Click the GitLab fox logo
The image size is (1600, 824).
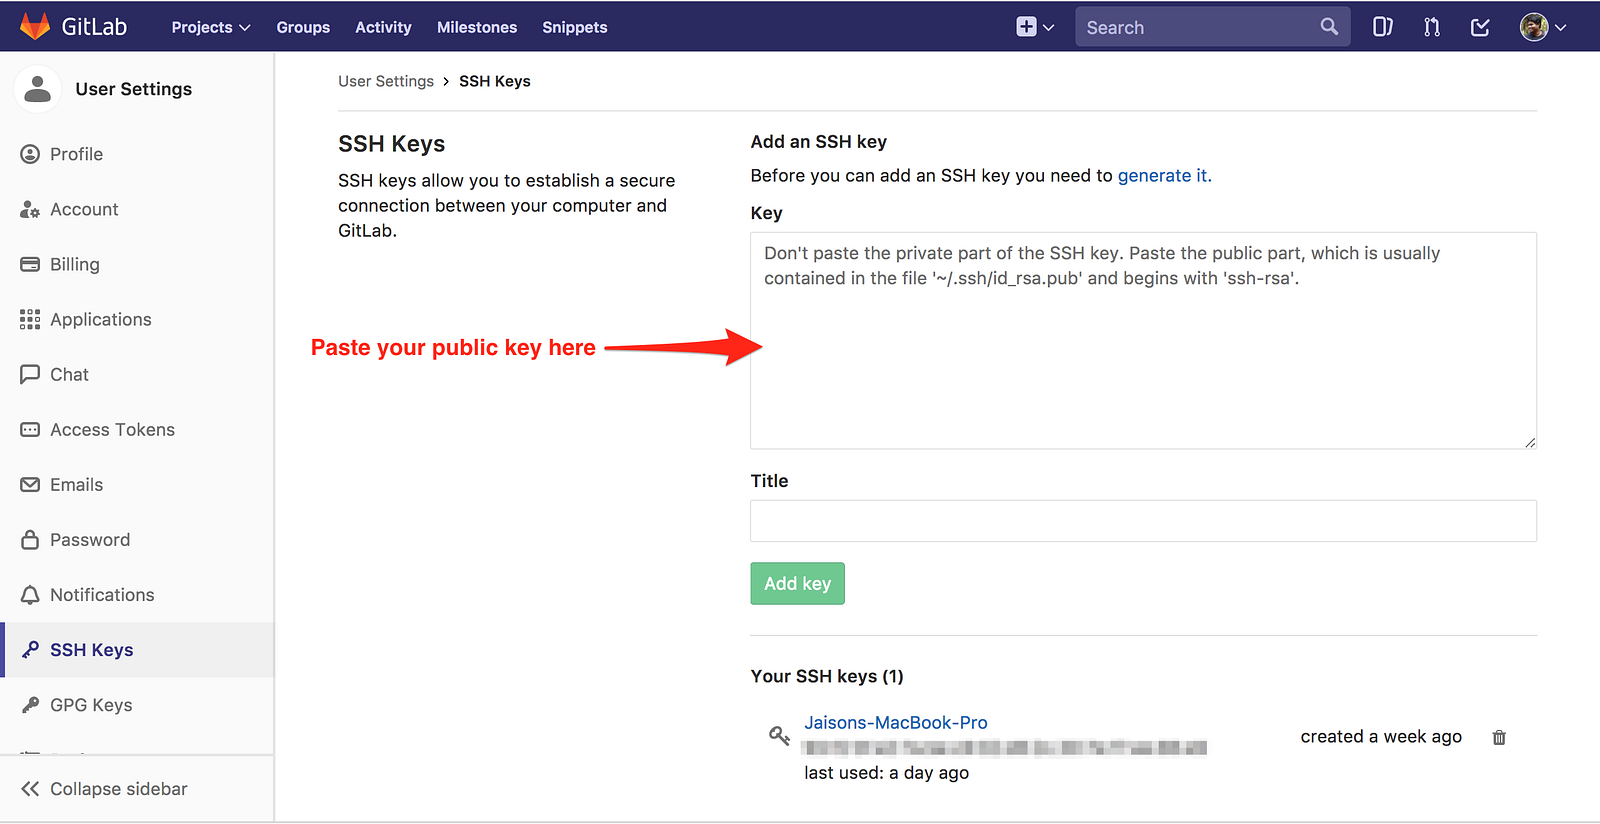coord(35,27)
